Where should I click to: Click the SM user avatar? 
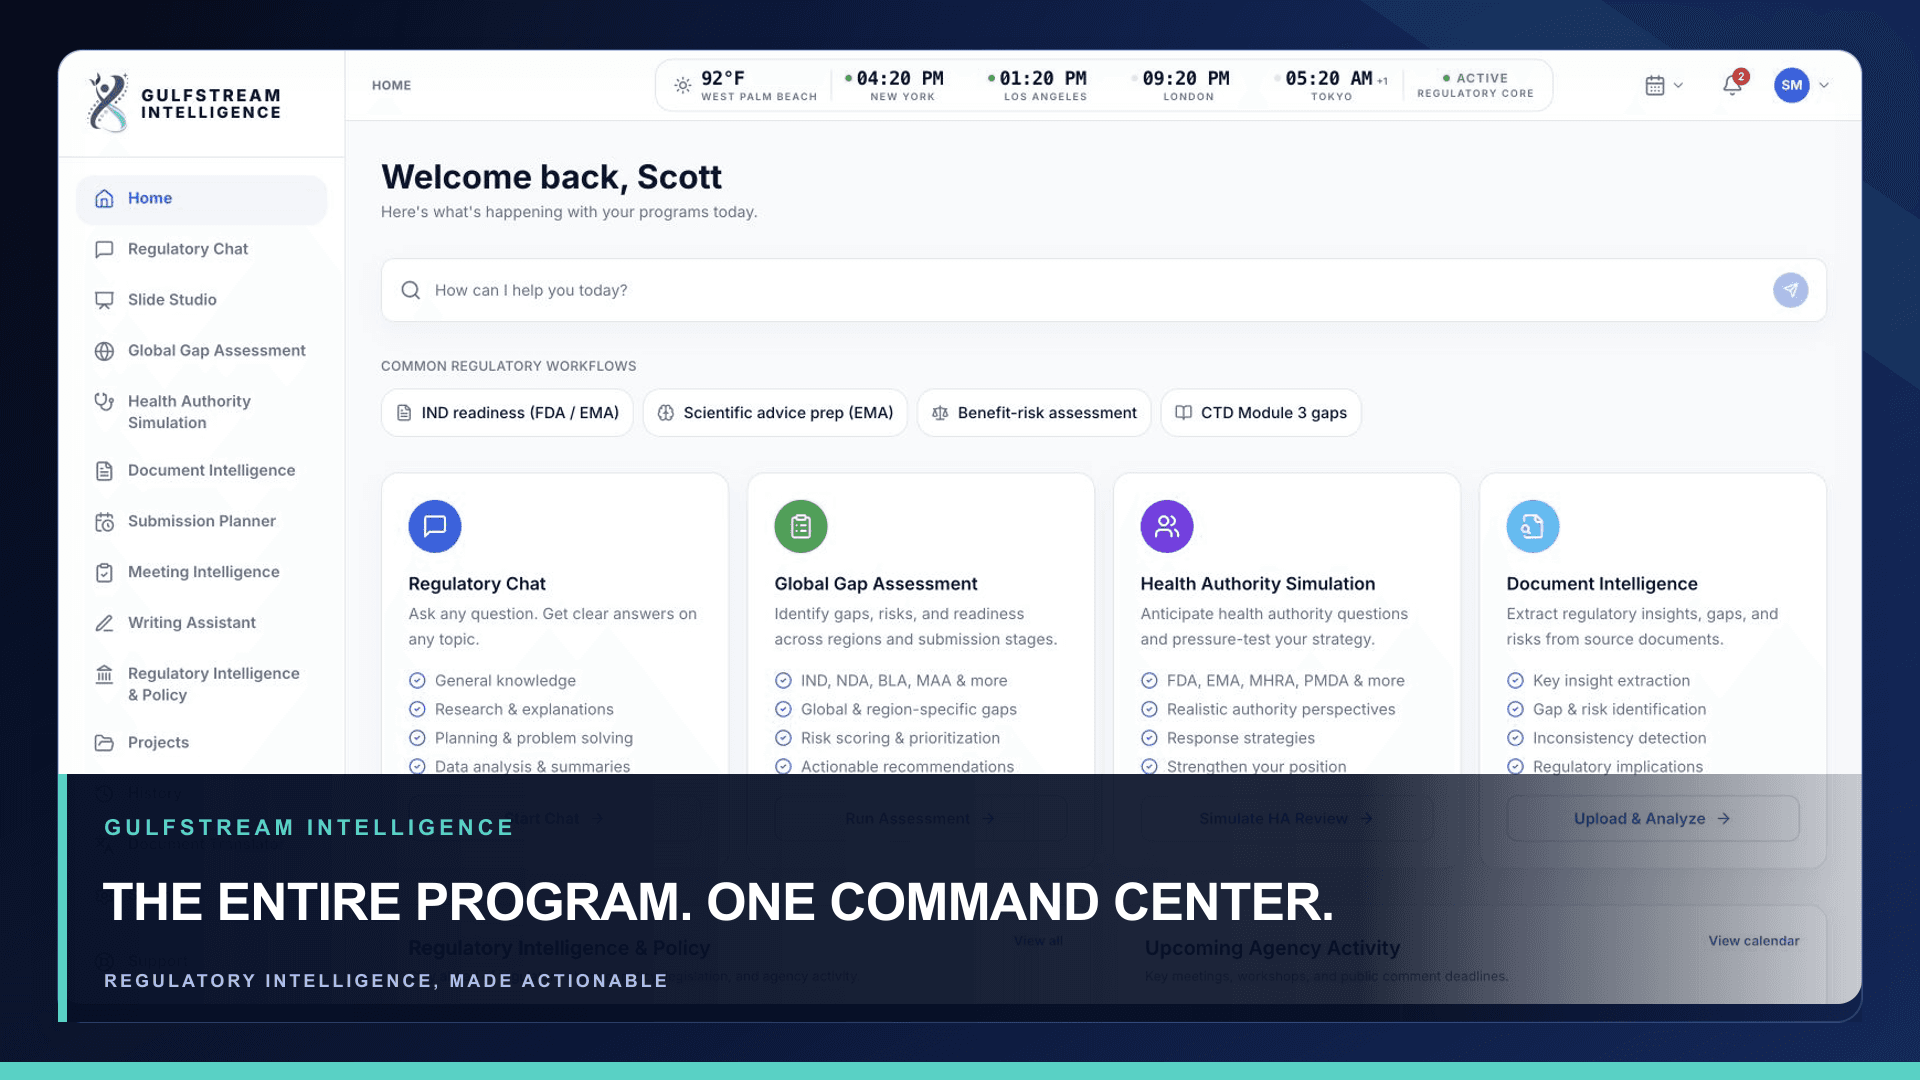1792,85
